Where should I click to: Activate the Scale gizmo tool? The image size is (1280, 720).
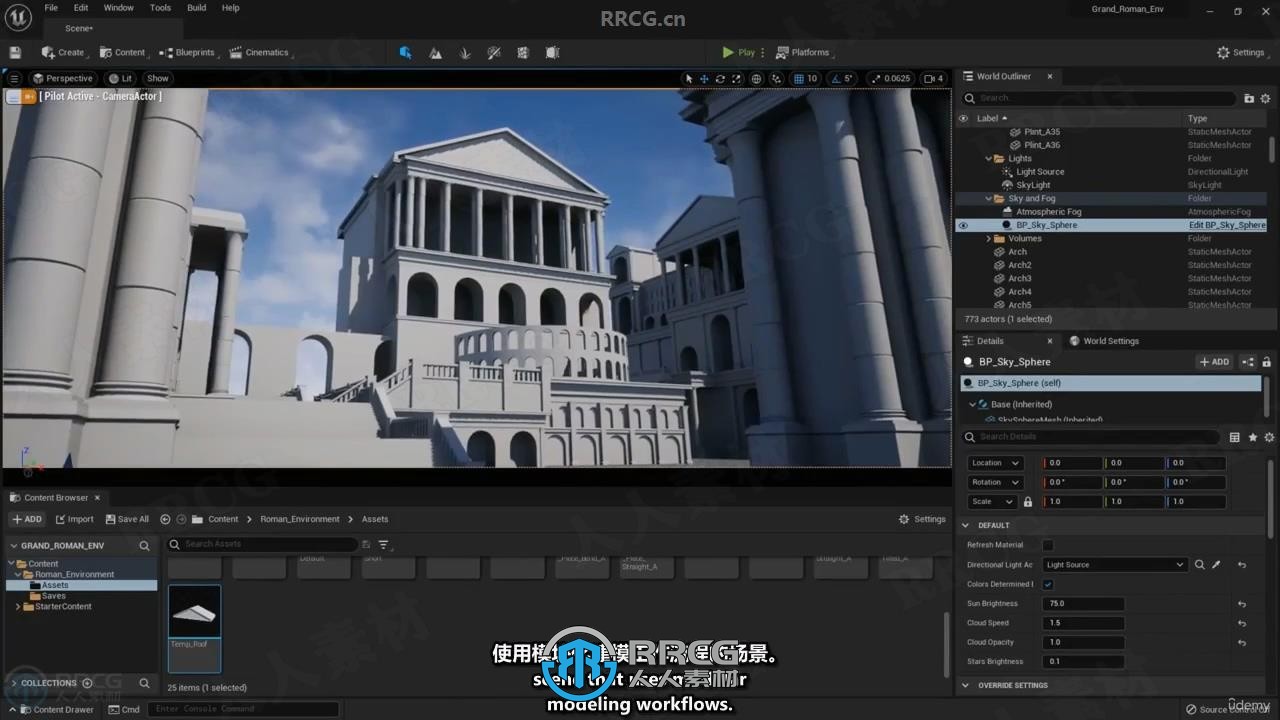click(737, 78)
